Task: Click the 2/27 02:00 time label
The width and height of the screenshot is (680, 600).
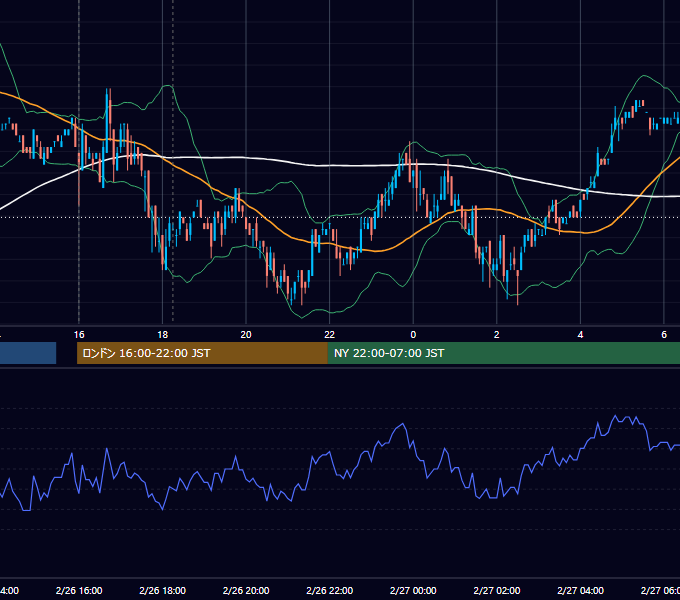Action: tap(497, 590)
